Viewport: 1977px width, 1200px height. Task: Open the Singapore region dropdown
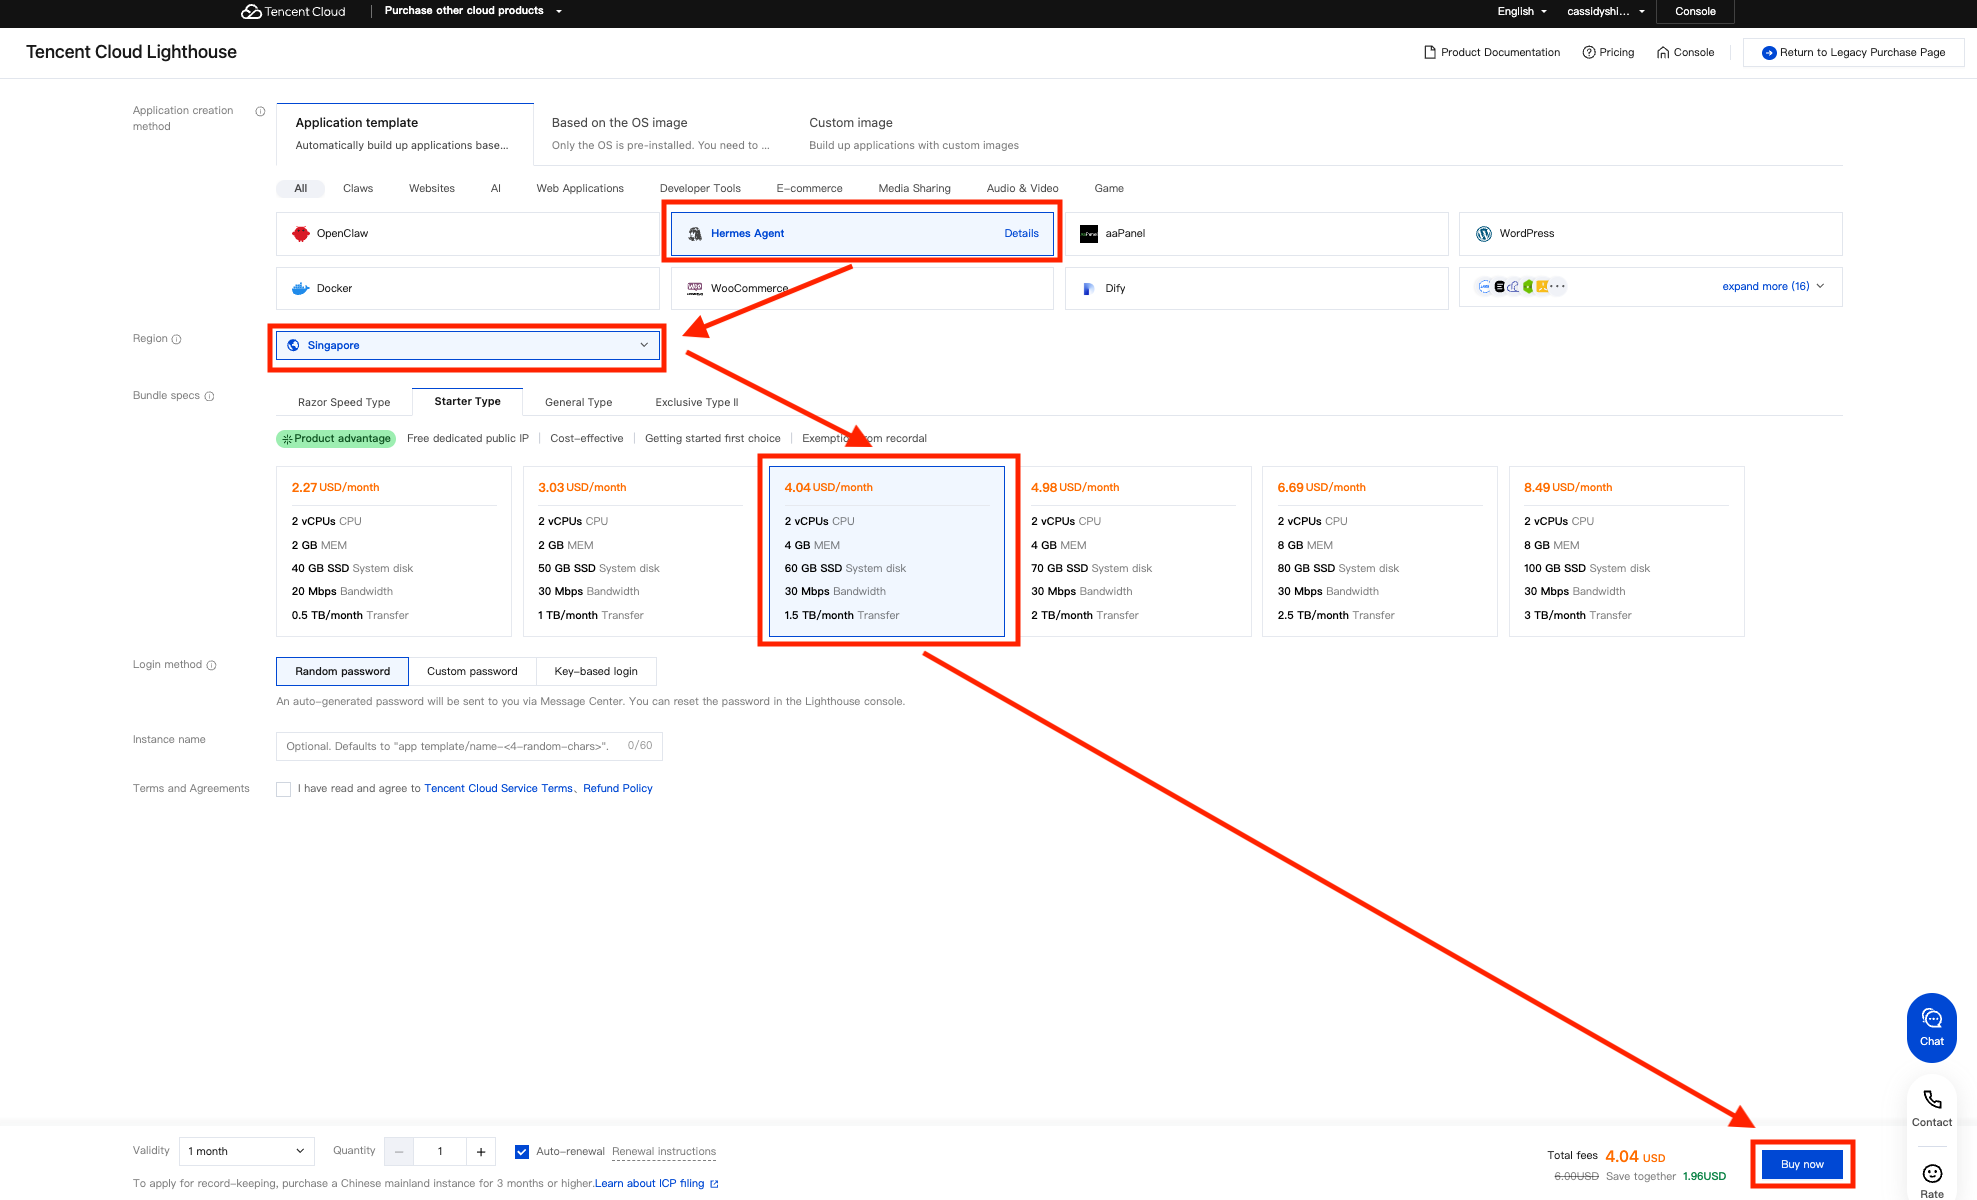point(468,345)
